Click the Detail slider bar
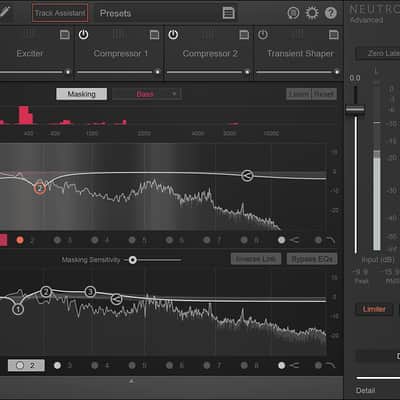The height and width of the screenshot is (400, 400). click(378, 378)
